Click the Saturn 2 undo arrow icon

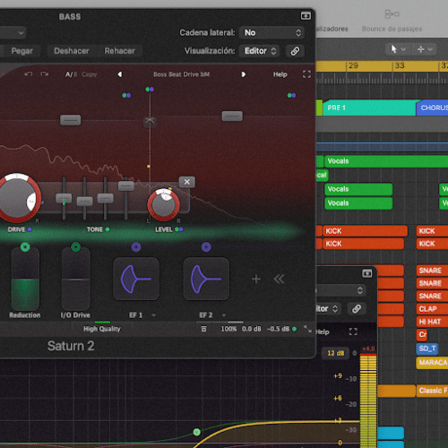pyautogui.click(x=28, y=74)
